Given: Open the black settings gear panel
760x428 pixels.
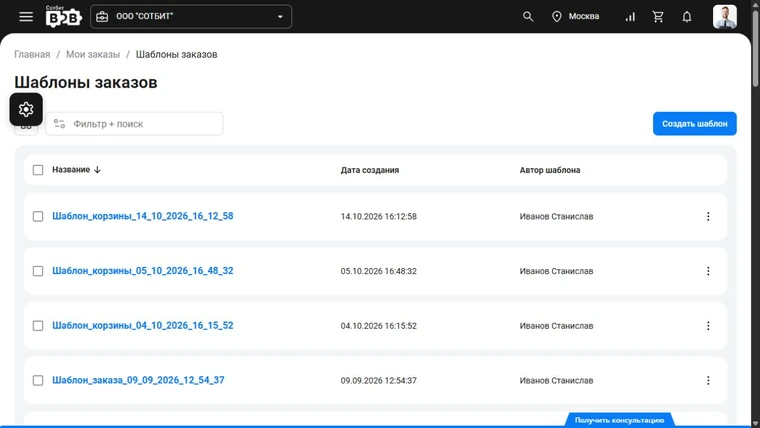Looking at the screenshot, I should click(x=26, y=110).
